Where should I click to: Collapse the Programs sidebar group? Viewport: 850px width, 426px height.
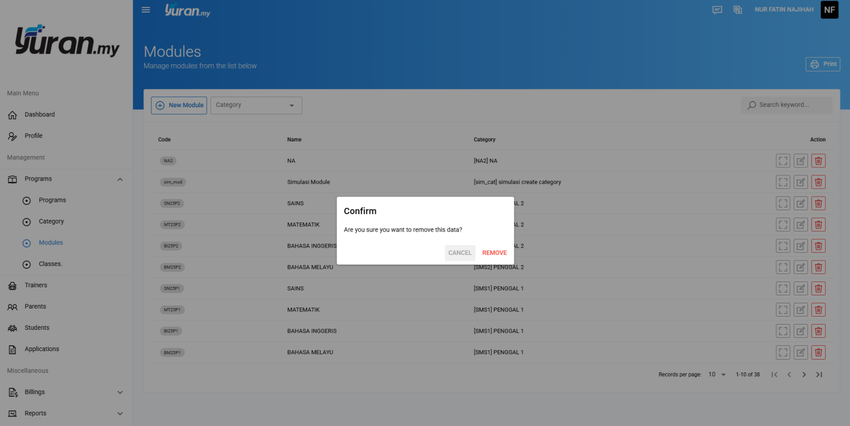66,179
